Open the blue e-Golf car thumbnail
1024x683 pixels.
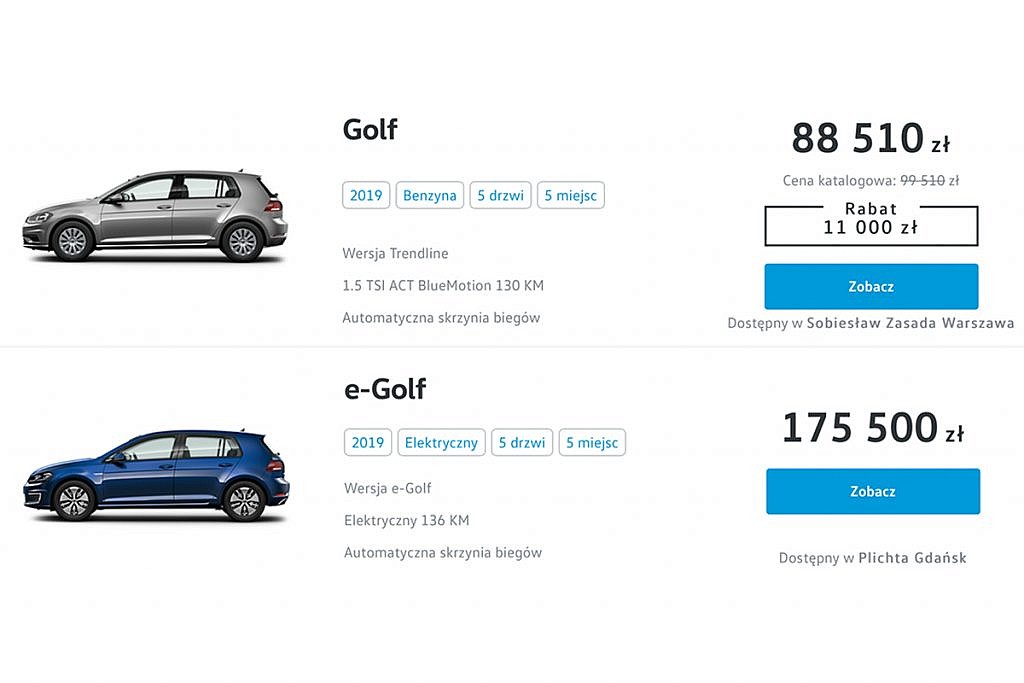156,475
